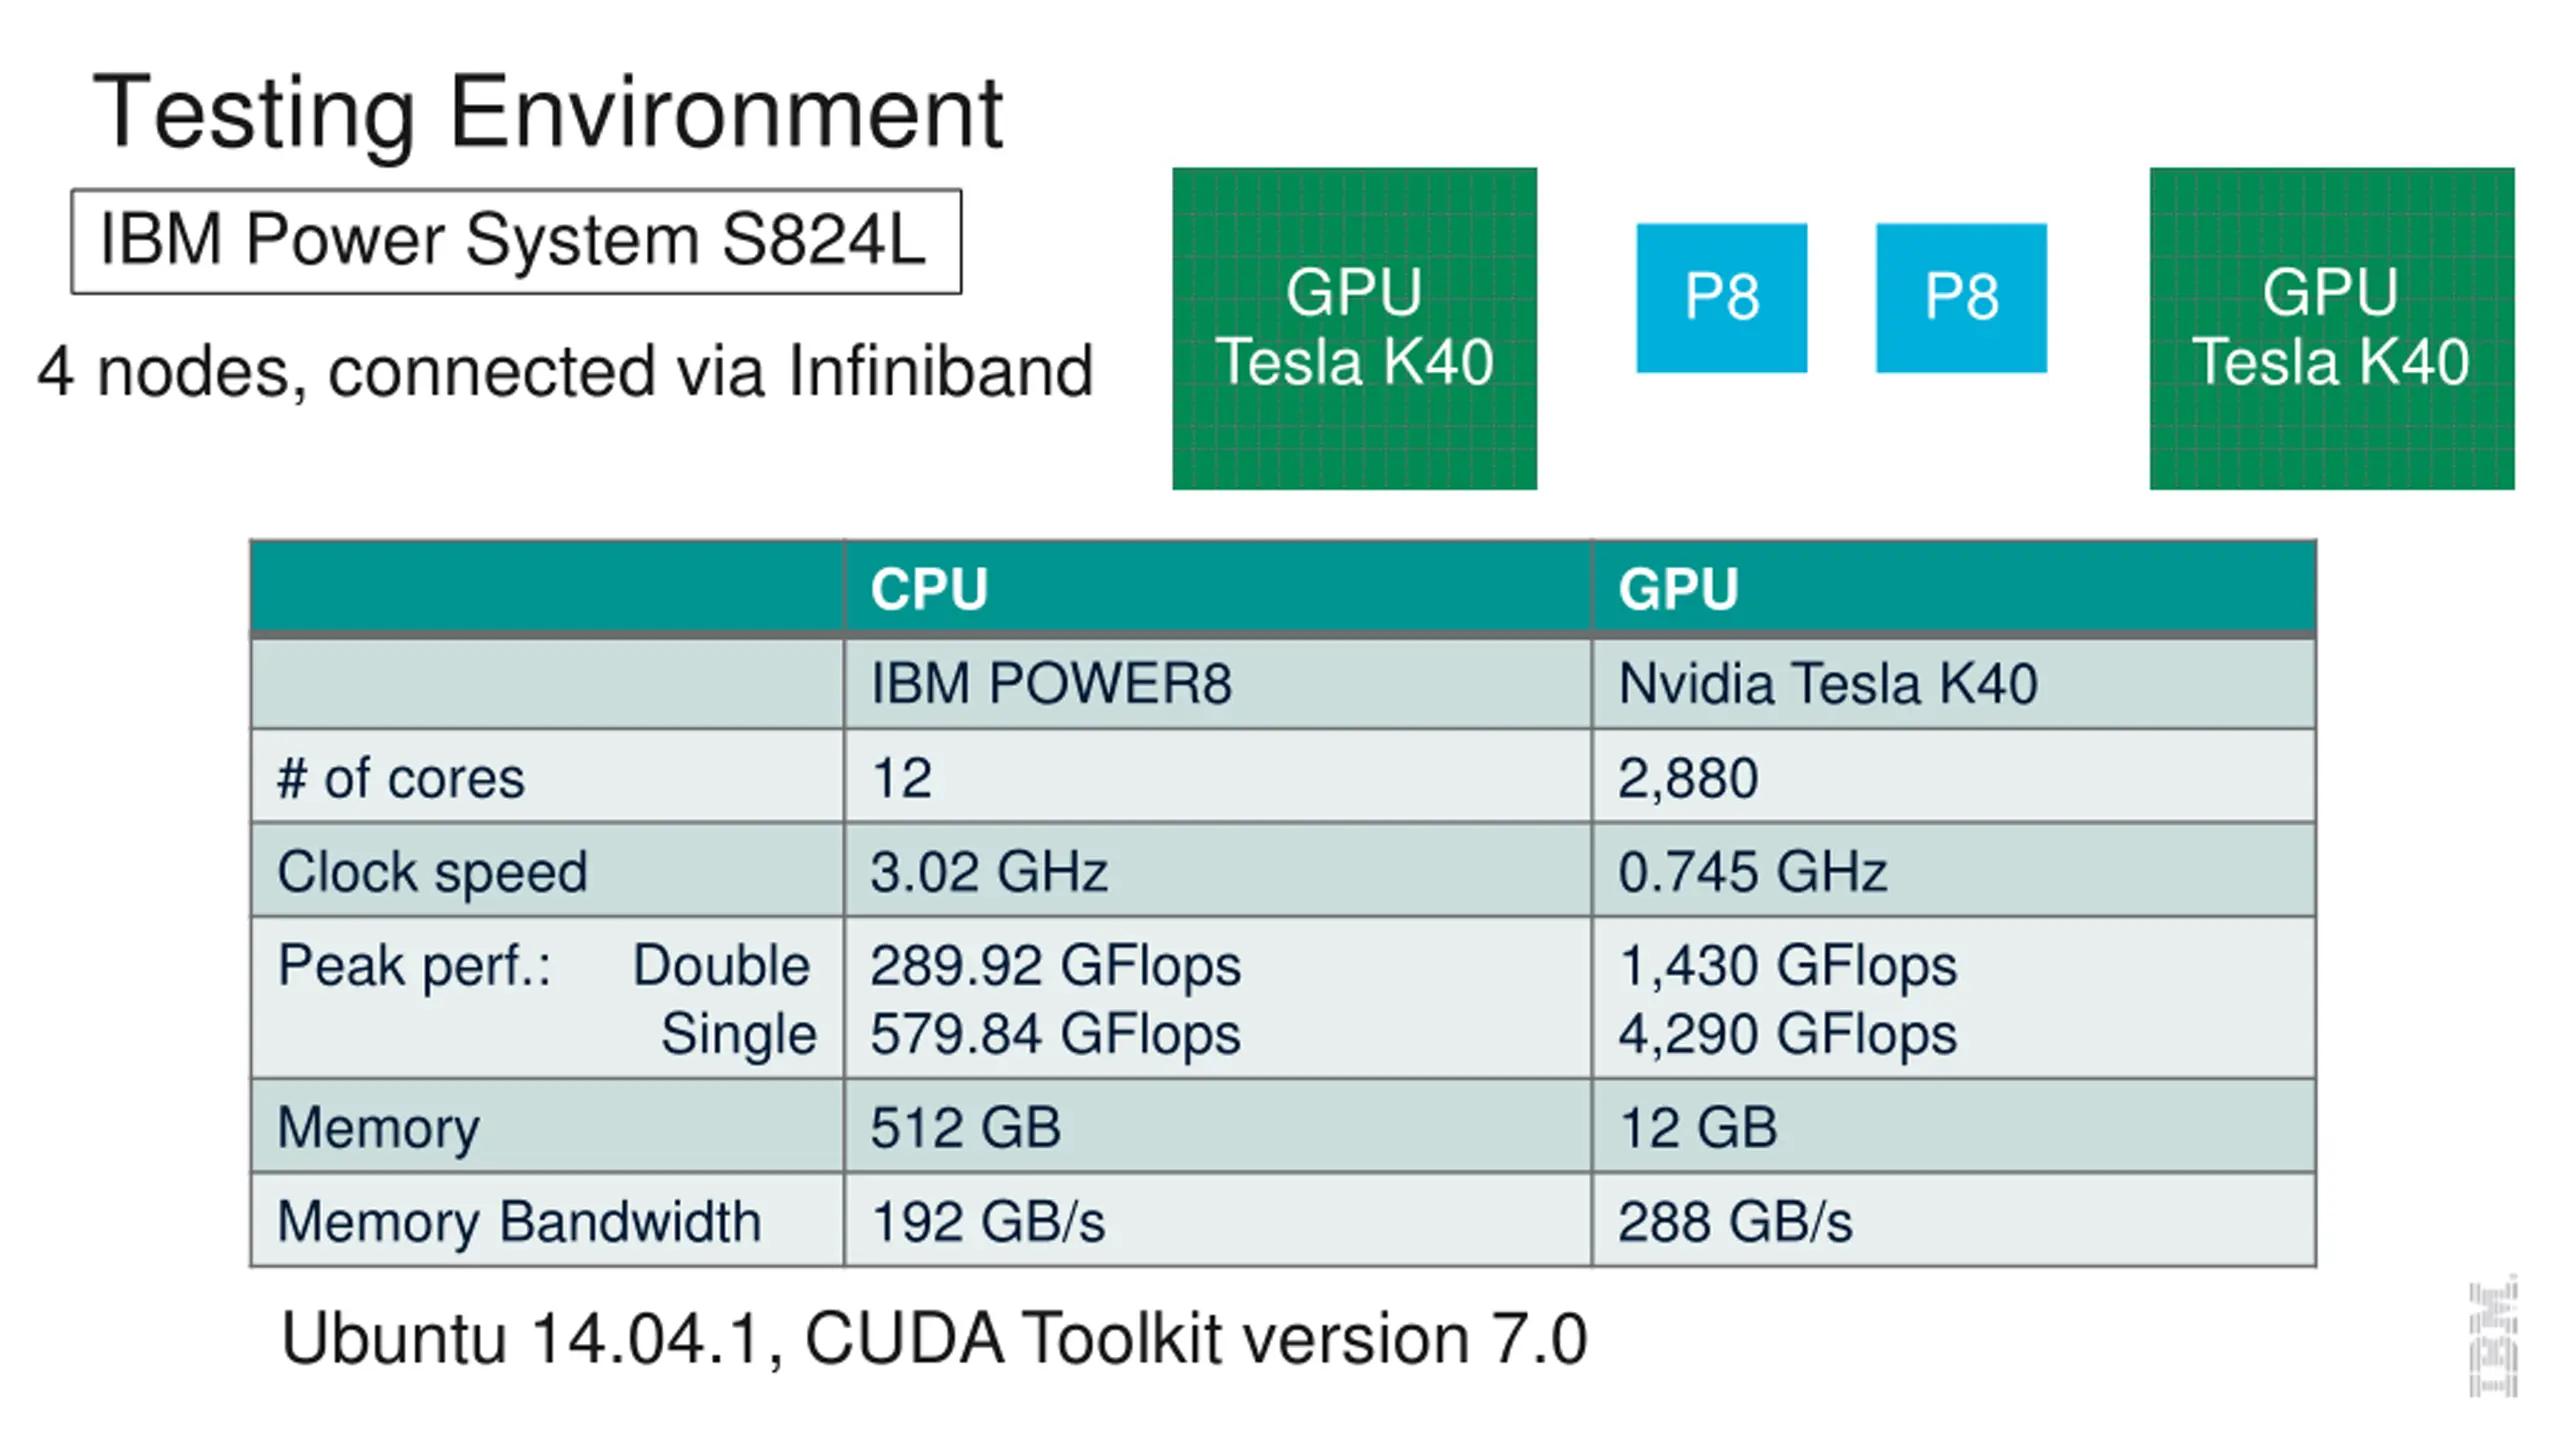This screenshot has width=2560, height=1440.
Task: Click the Ubuntu 14.04.1 CUDA Toolkit text
Action: click(933, 1338)
